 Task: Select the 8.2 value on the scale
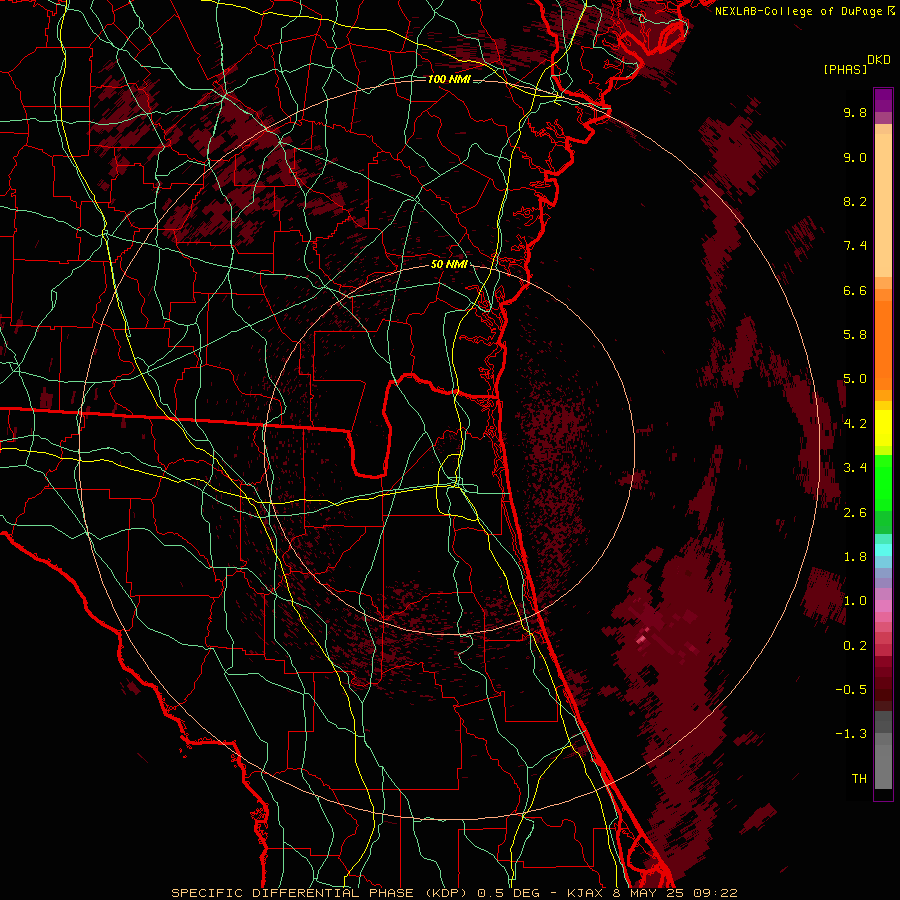(855, 201)
